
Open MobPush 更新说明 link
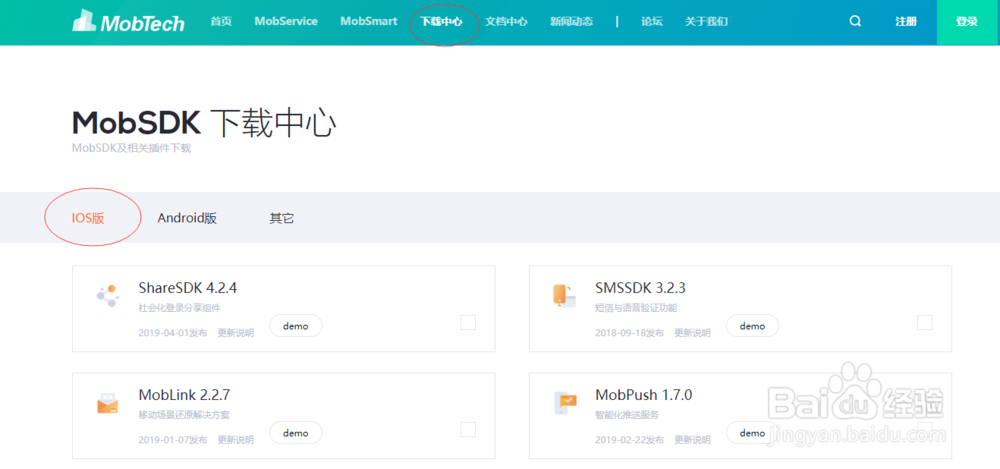[x=692, y=440]
